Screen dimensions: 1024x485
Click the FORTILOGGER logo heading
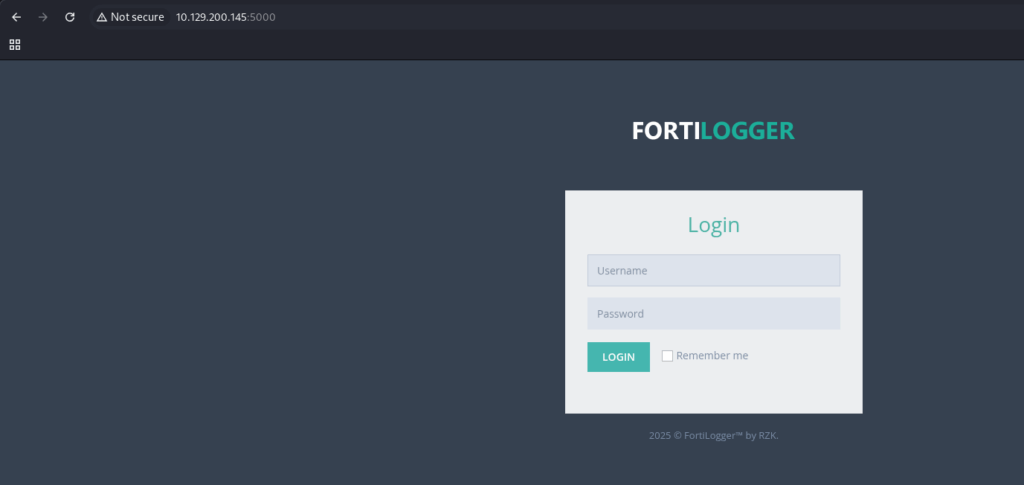[x=713, y=131]
